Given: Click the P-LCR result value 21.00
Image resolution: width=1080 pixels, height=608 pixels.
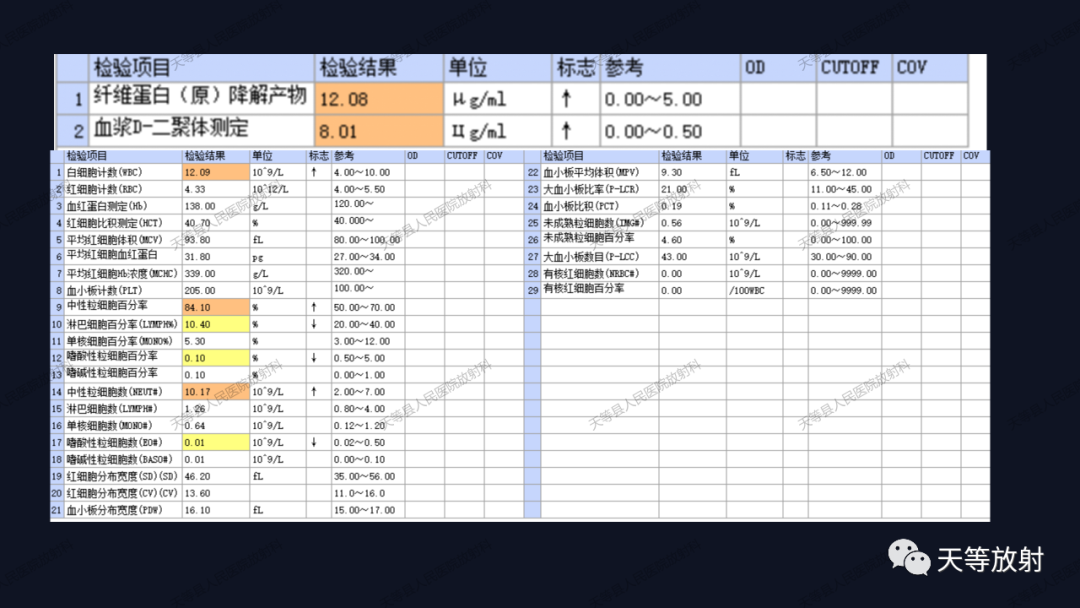Looking at the screenshot, I should (x=674, y=189).
